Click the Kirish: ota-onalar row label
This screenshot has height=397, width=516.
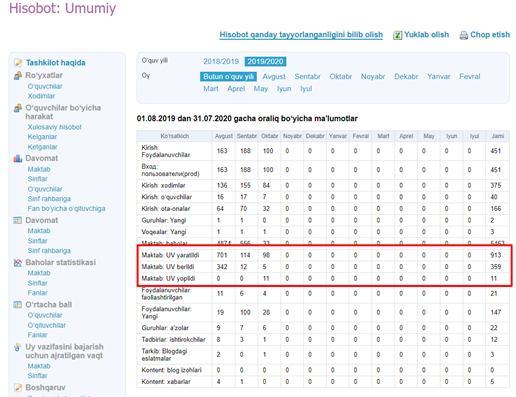pos(166,209)
